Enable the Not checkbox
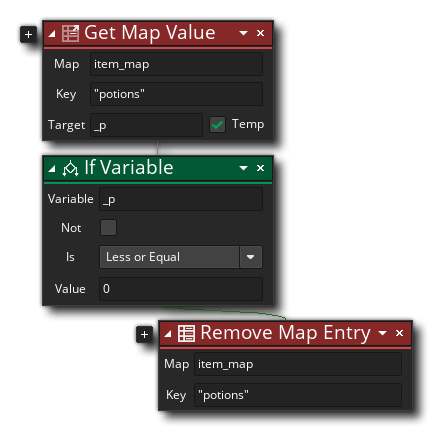The image size is (433, 431). [108, 227]
